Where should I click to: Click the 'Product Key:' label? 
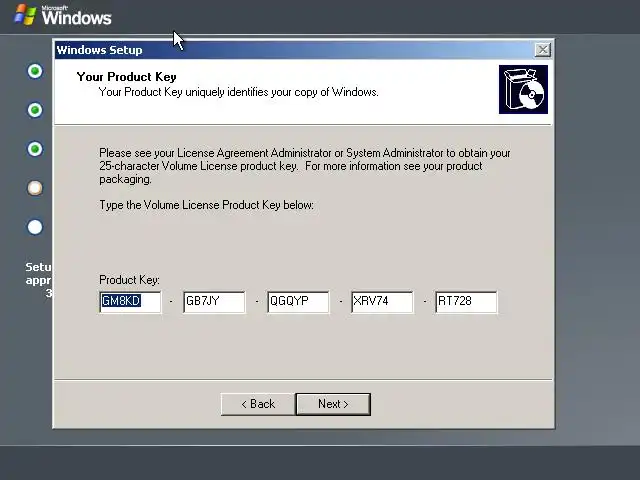click(129, 280)
